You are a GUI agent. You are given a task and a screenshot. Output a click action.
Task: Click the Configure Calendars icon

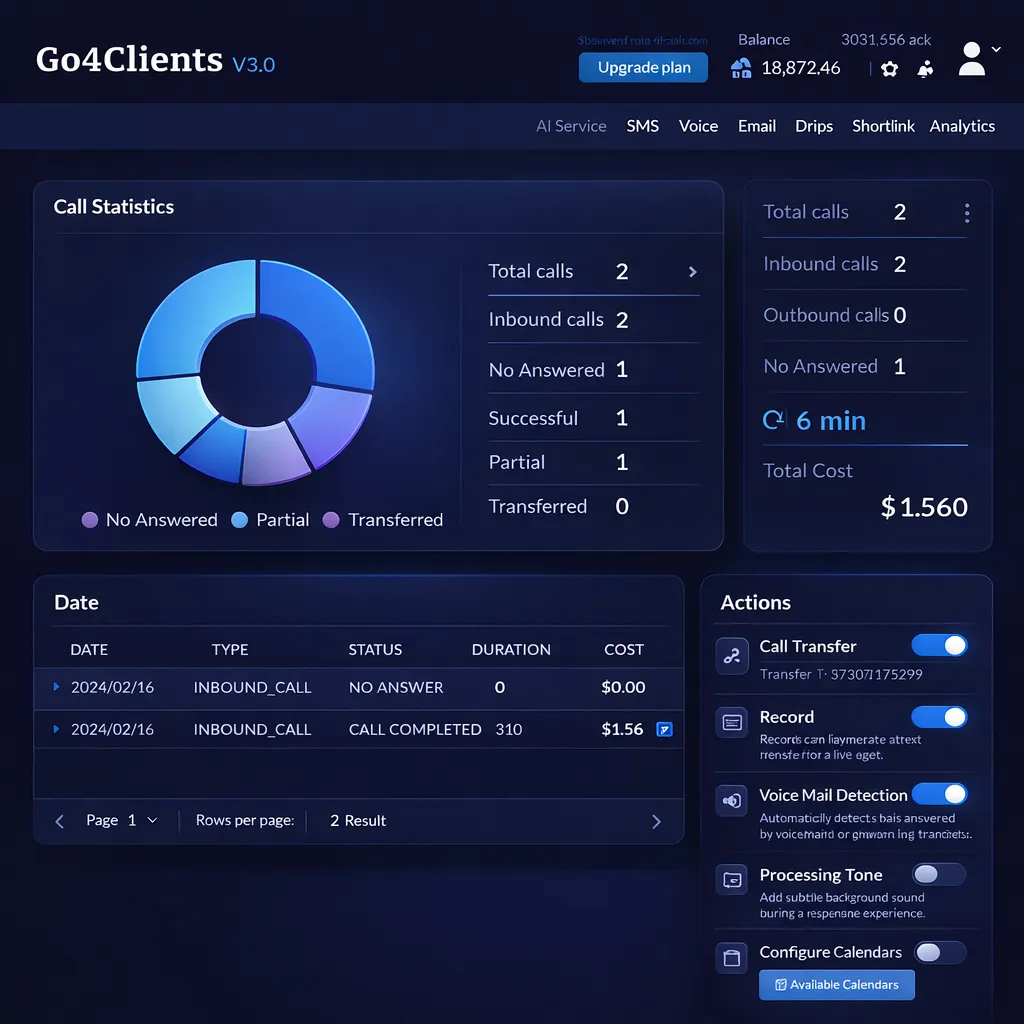[731, 958]
